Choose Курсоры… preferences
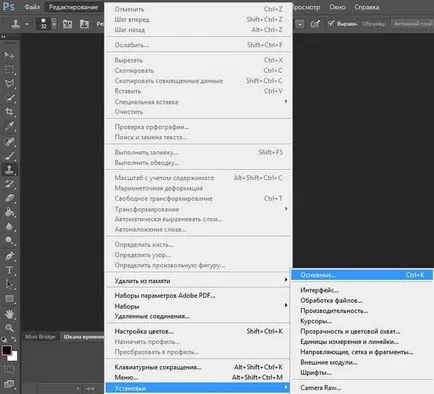Image resolution: width=434 pixels, height=394 pixels. coord(362,321)
